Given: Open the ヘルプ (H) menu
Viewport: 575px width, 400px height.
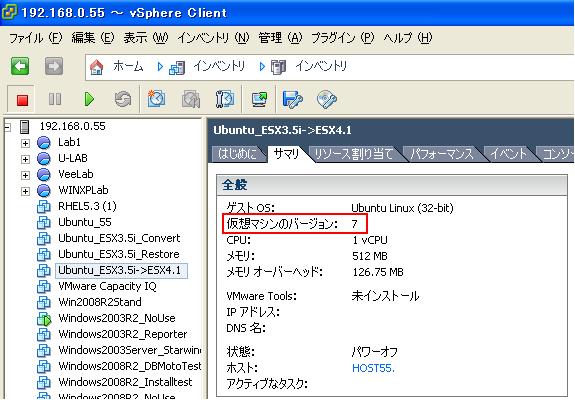Looking at the screenshot, I should click(408, 38).
